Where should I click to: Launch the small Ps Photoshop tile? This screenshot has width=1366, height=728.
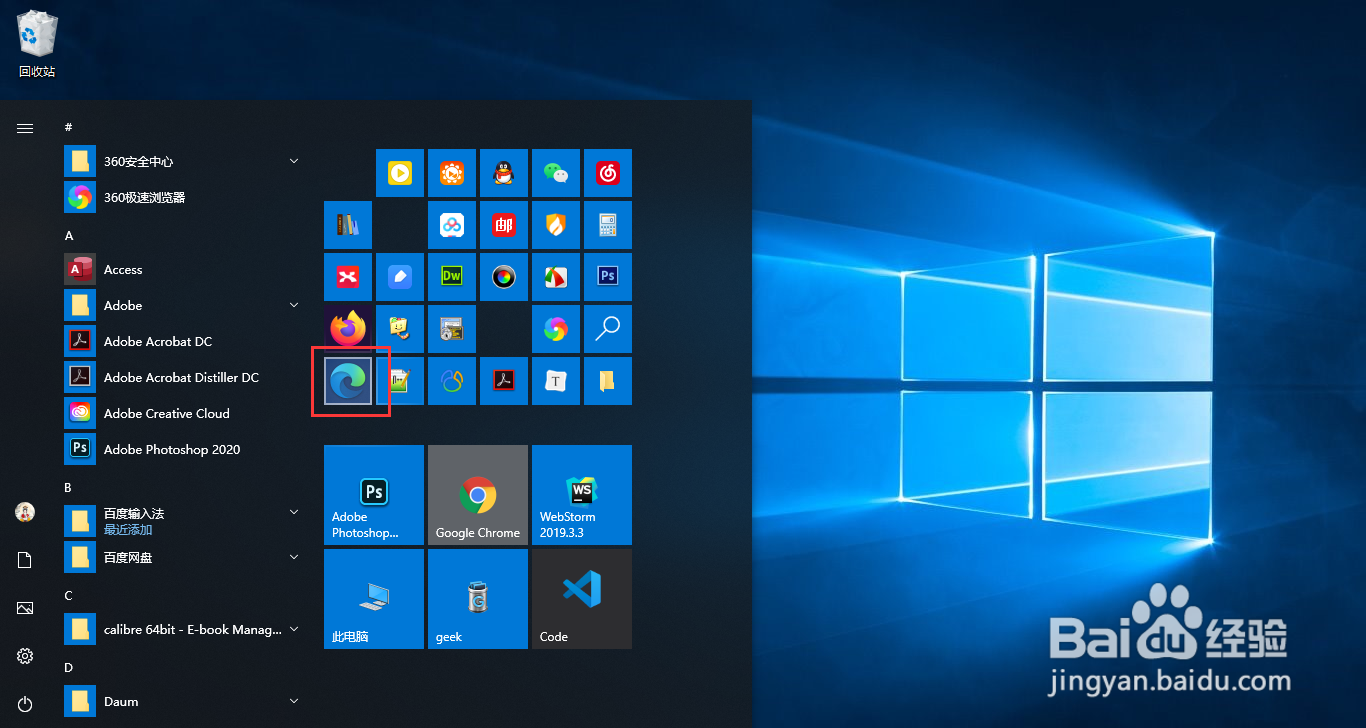click(x=608, y=277)
